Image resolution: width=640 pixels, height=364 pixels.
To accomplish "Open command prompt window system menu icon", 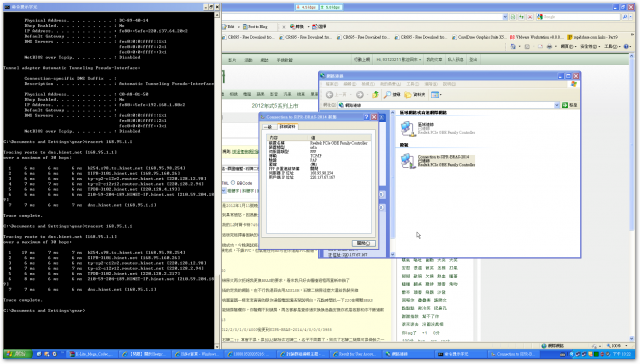I will coord(7,7).
